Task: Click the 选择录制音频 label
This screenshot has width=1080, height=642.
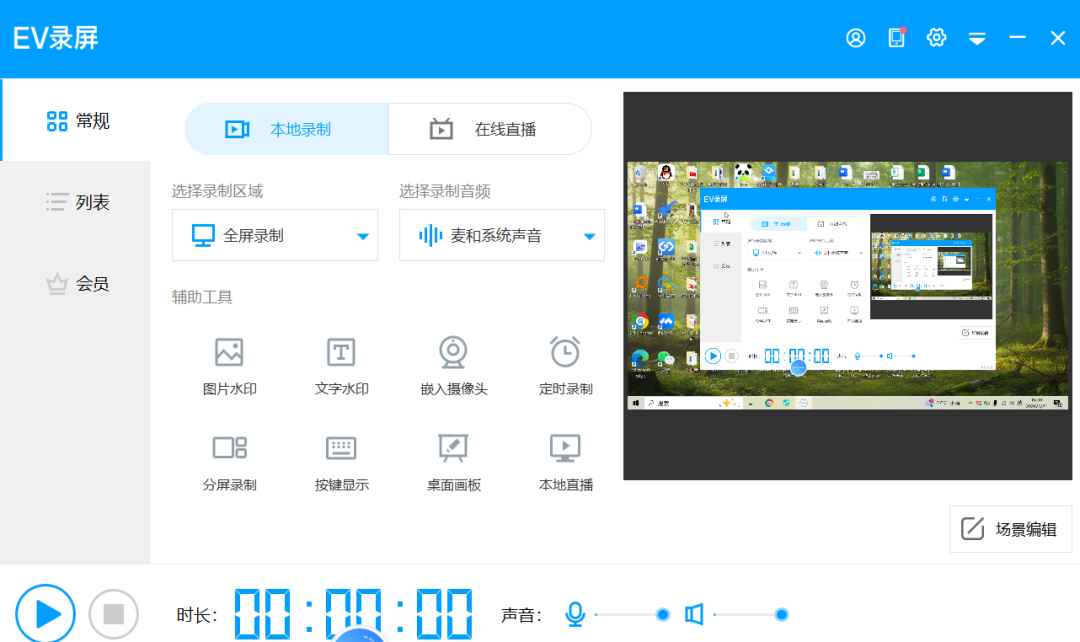Action: [444, 191]
